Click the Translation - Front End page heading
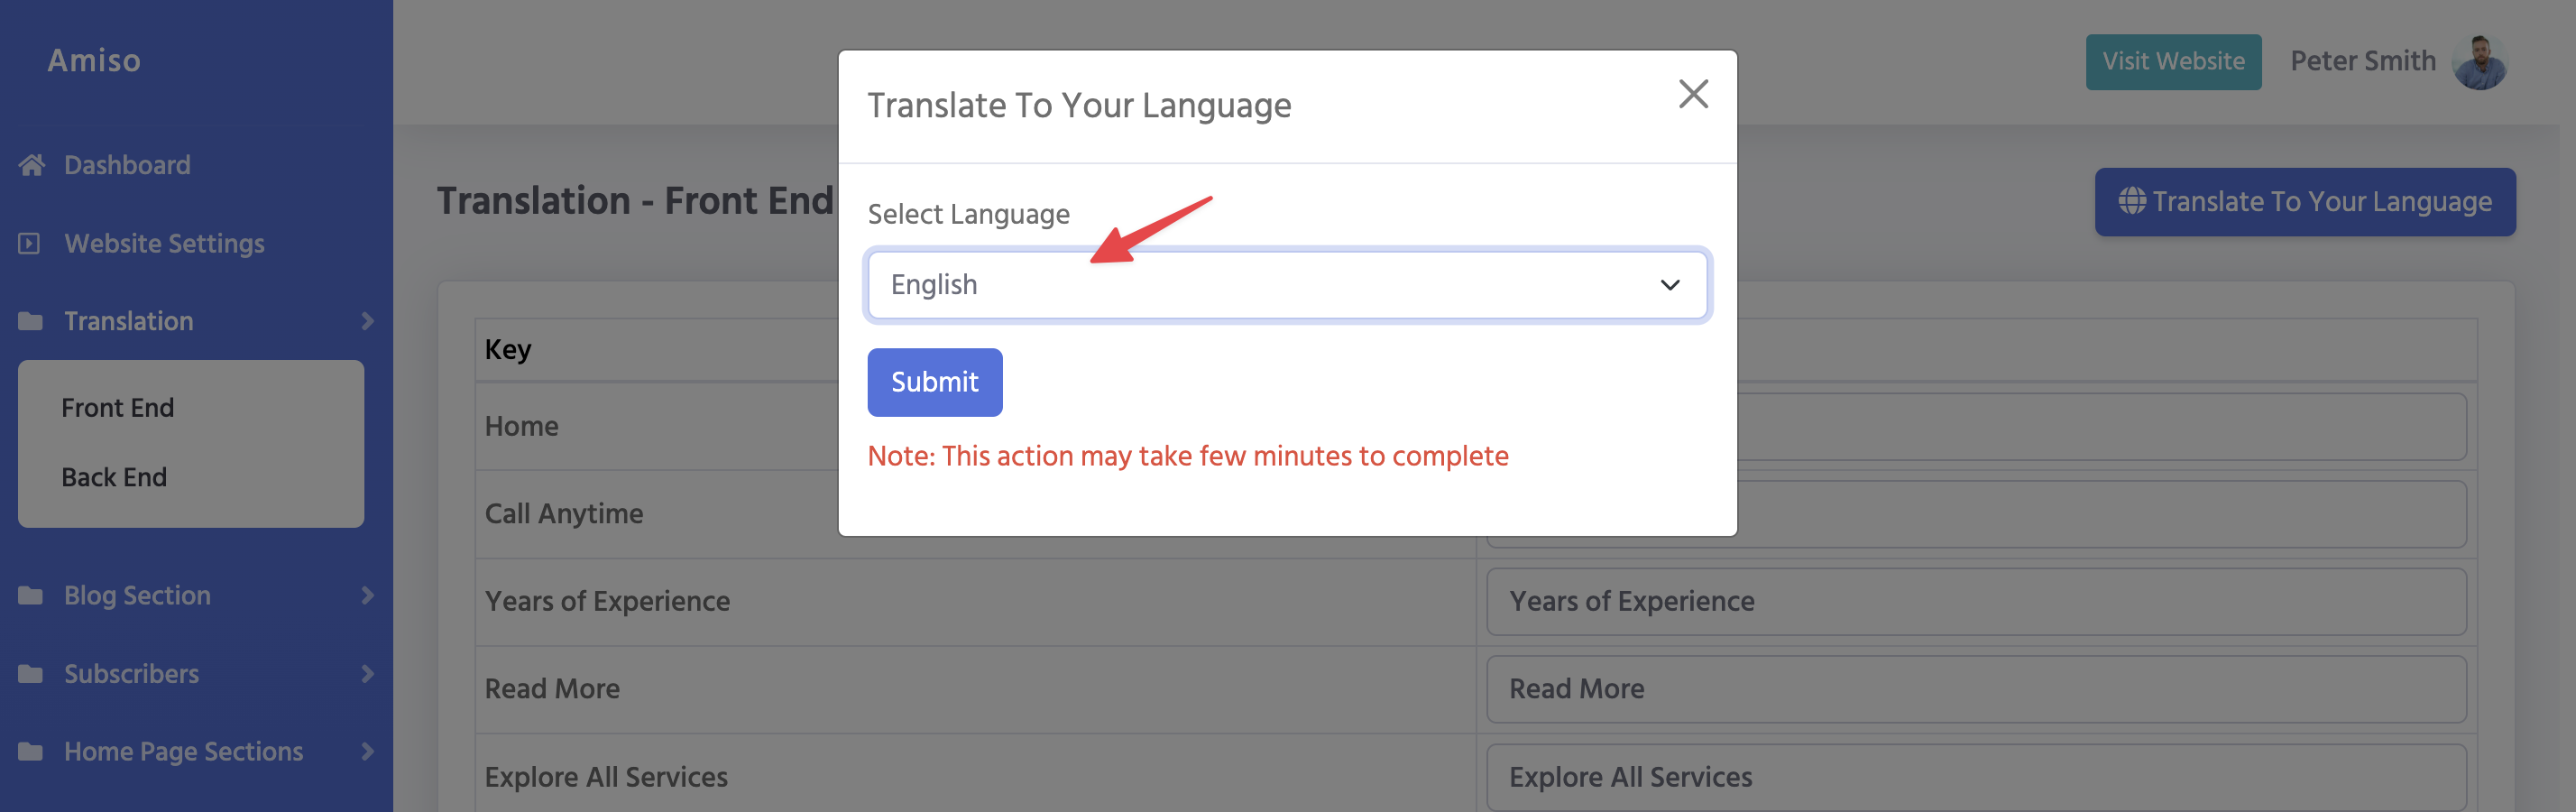2576x812 pixels. coord(635,202)
